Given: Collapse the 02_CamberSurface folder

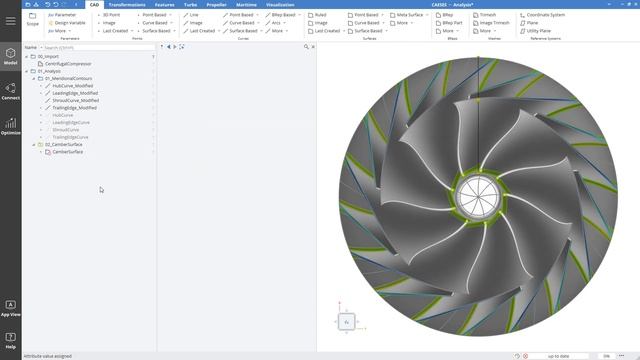Looking at the screenshot, I should [x=34, y=144].
